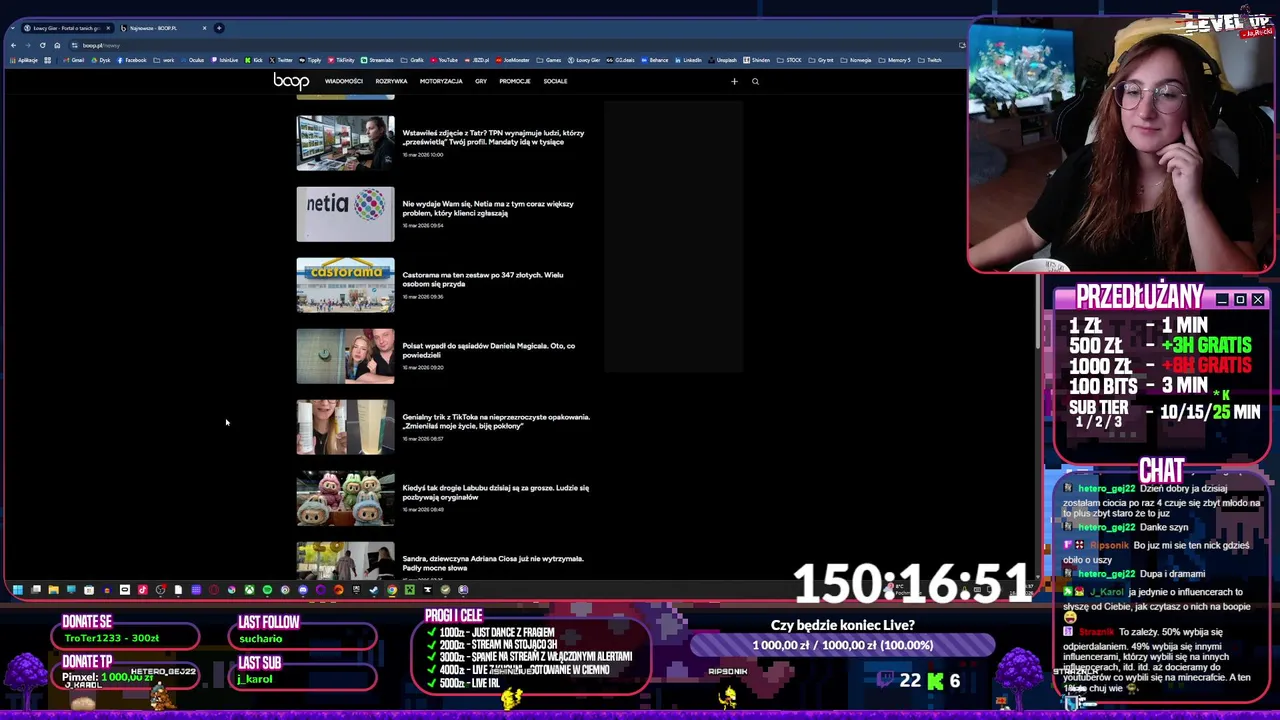
Task: Open the Oculus bookmark
Action: (x=192, y=60)
